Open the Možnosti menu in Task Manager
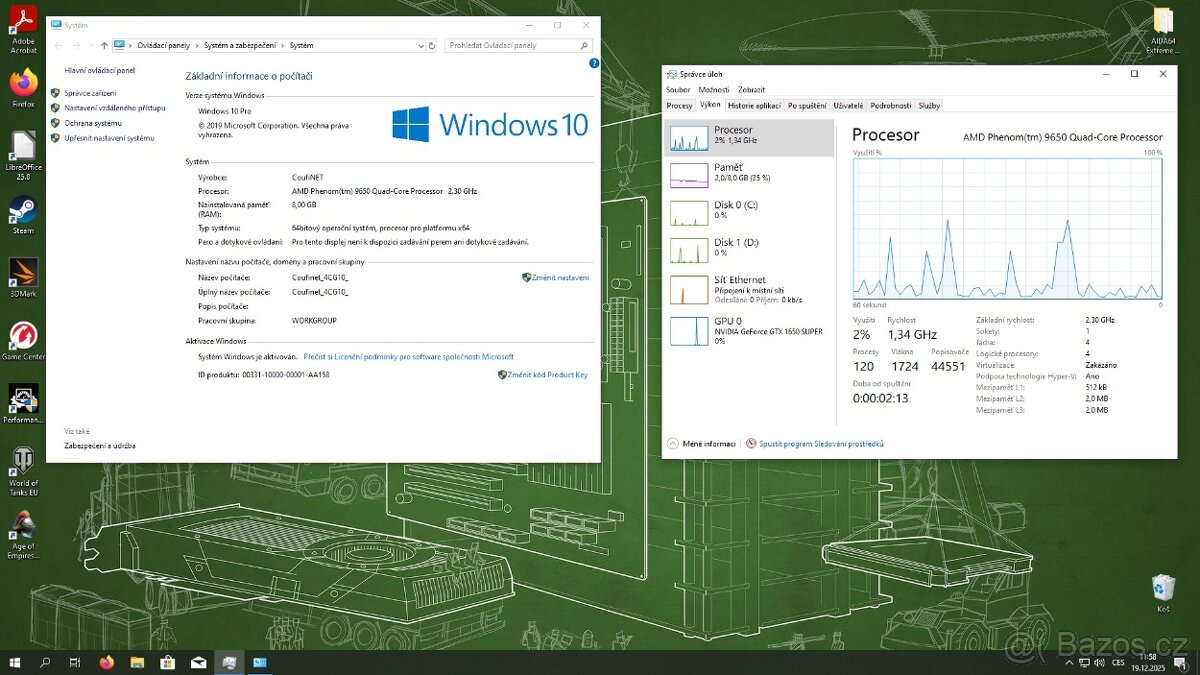 click(713, 89)
